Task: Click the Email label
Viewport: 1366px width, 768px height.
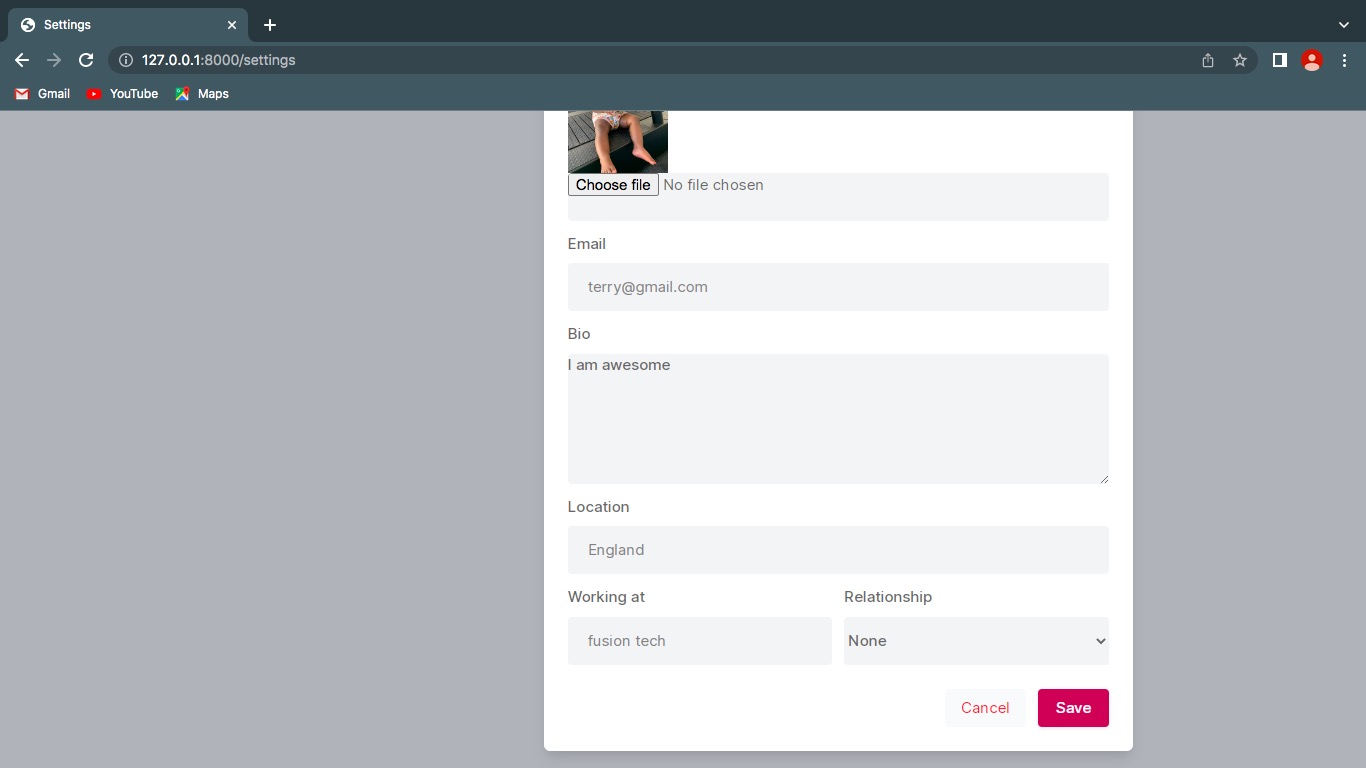Action: coord(587,244)
